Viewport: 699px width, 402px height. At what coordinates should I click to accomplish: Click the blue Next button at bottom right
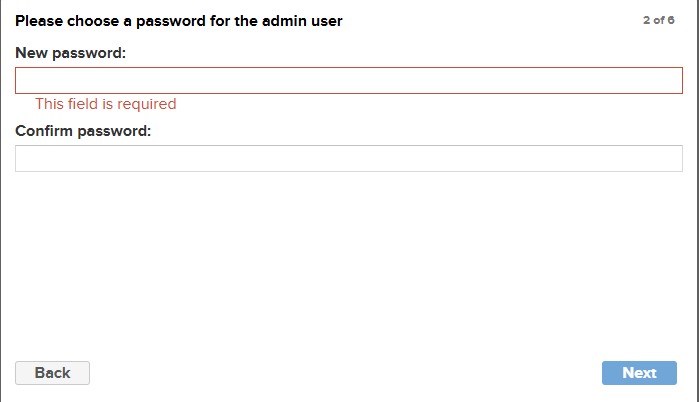(x=639, y=373)
